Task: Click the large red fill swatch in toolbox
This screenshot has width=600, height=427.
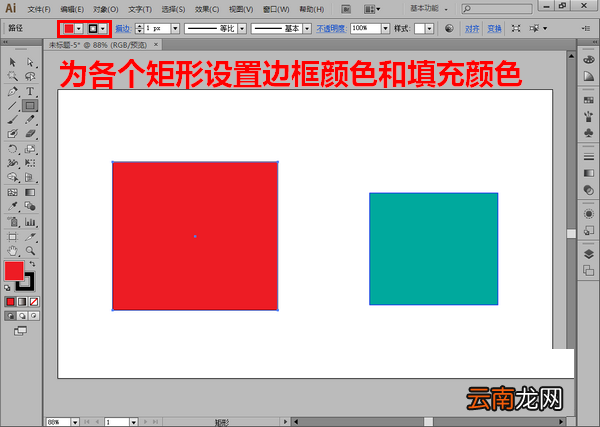Action: (14, 271)
